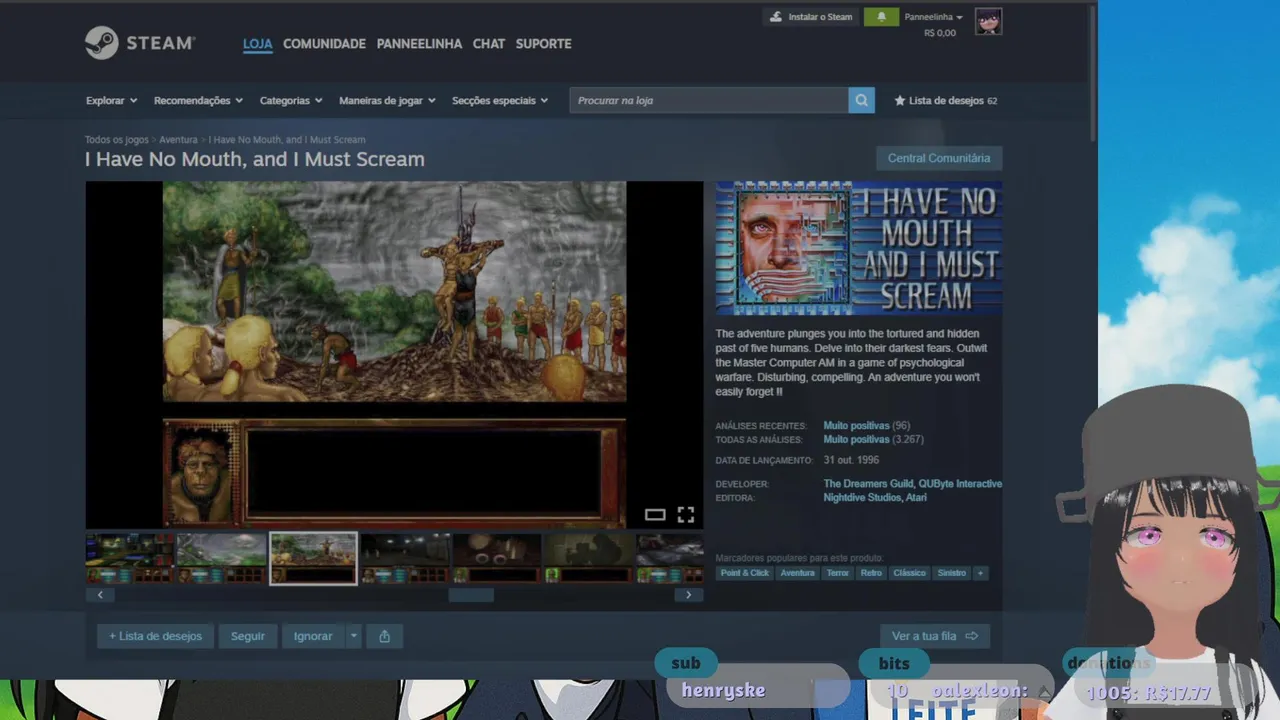Select the Terror tag

tap(837, 573)
